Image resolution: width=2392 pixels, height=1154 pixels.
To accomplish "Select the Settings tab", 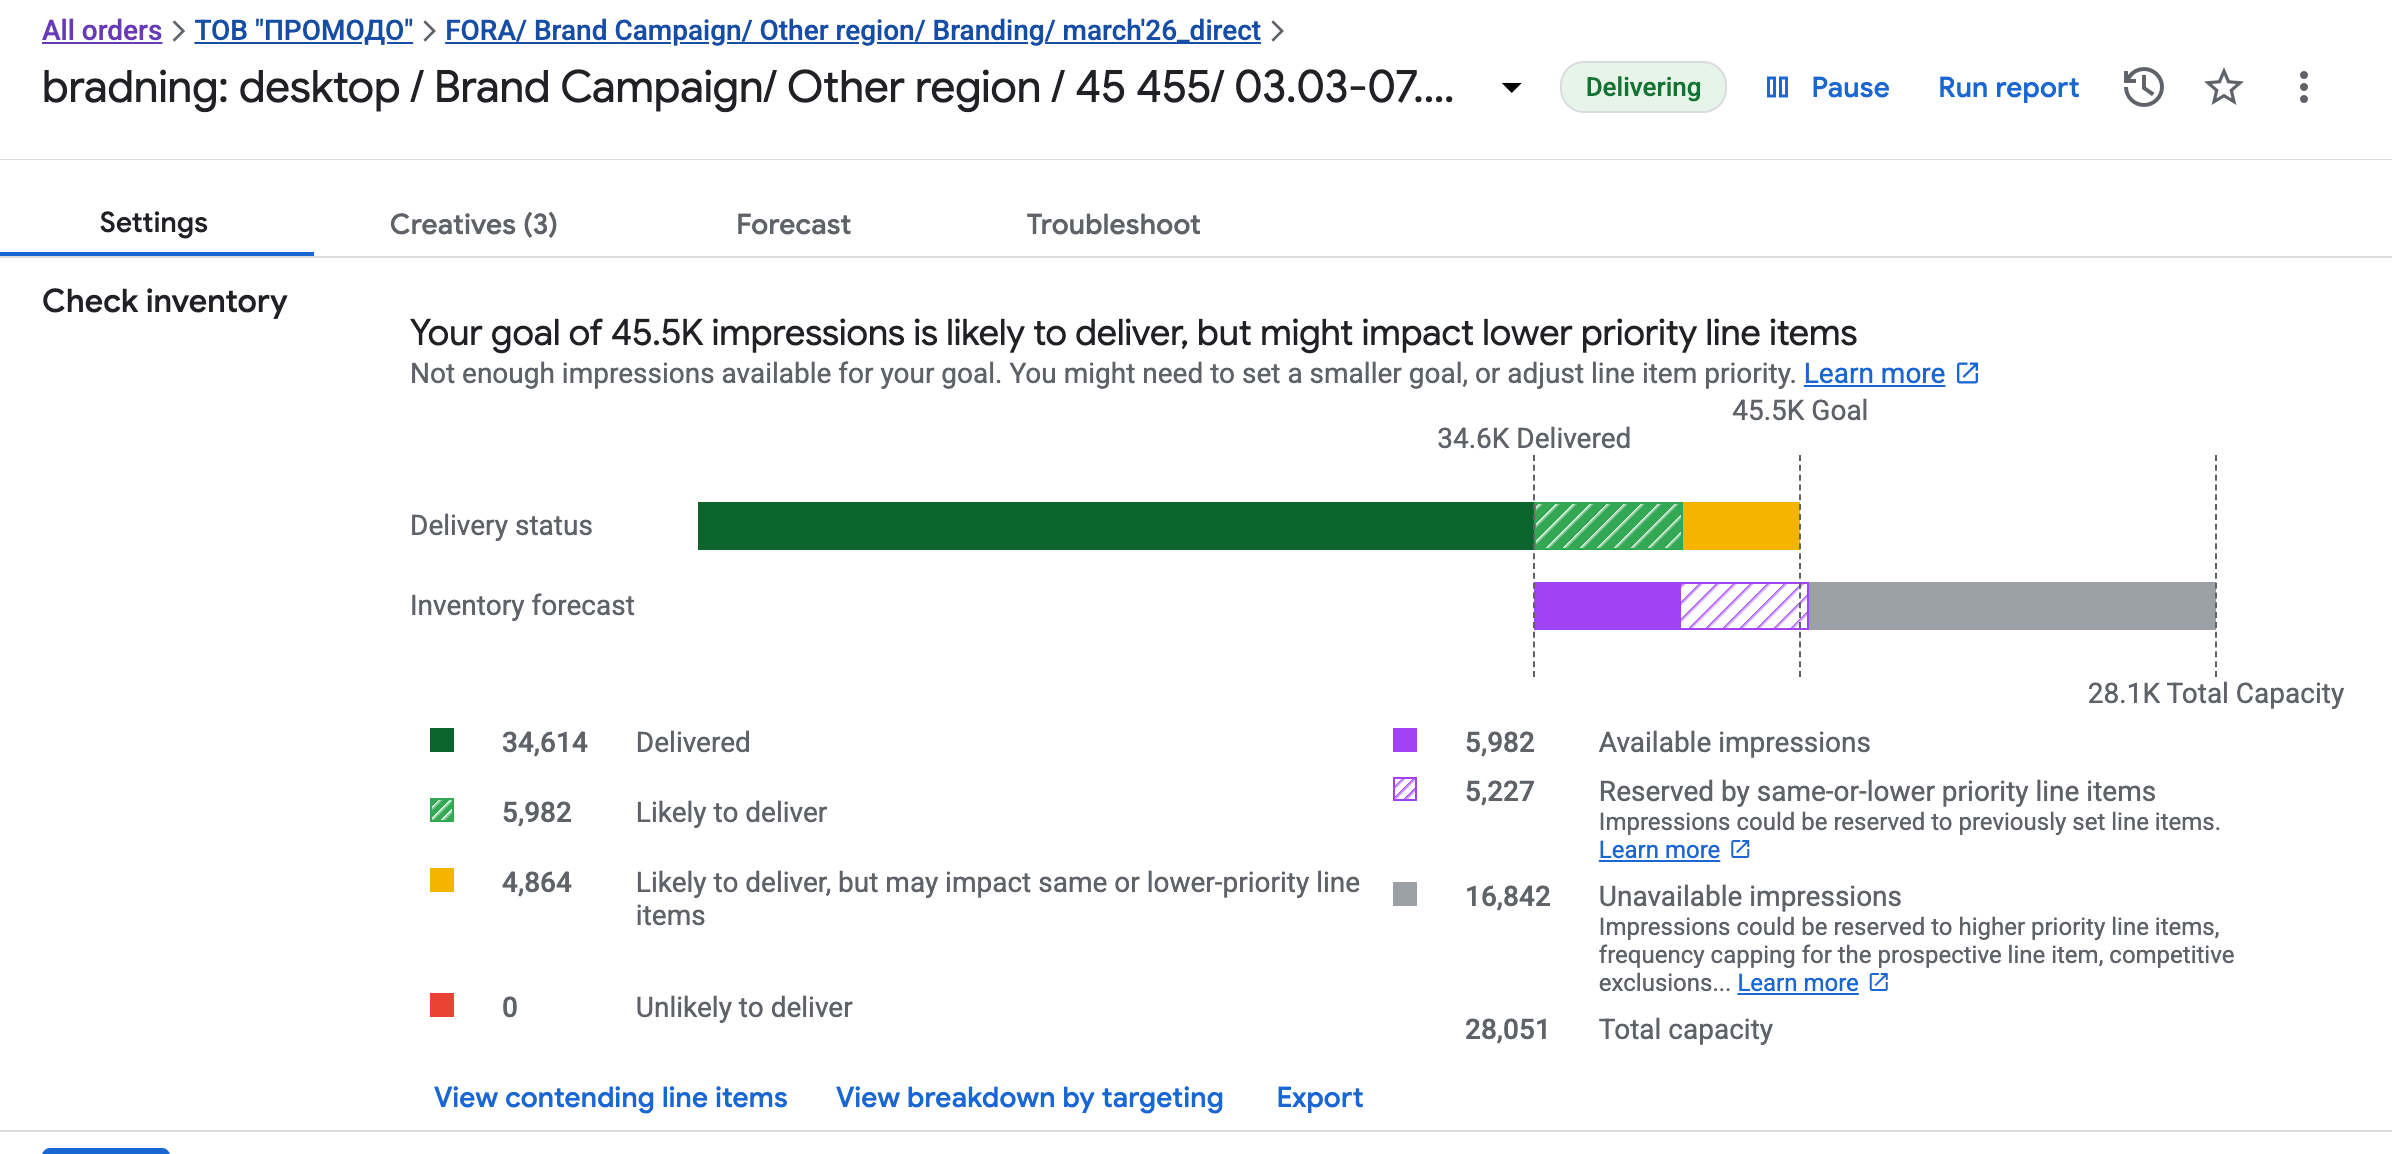I will tap(154, 223).
